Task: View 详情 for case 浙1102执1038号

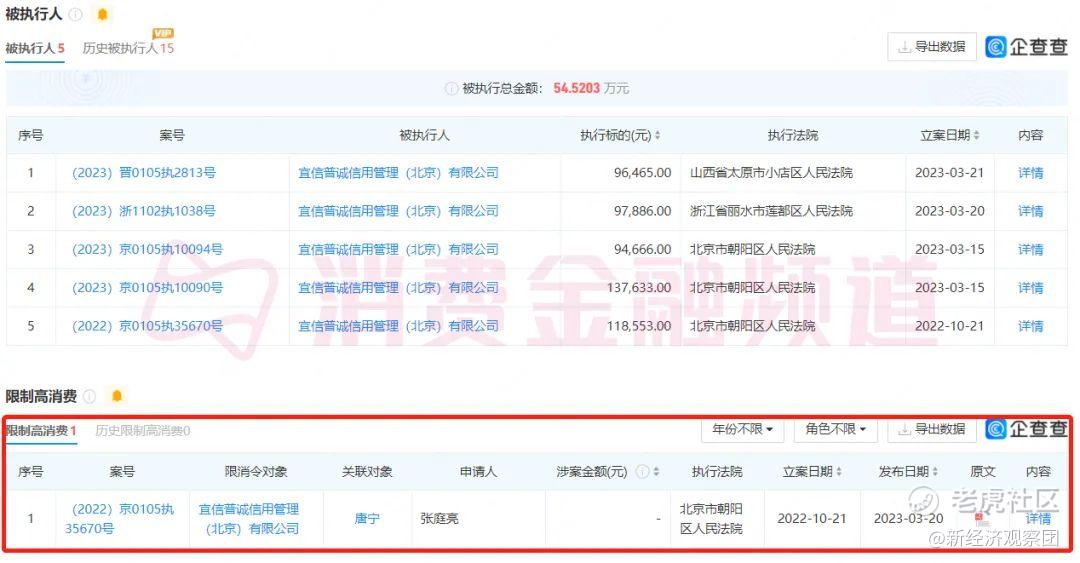Action: click(x=1030, y=211)
